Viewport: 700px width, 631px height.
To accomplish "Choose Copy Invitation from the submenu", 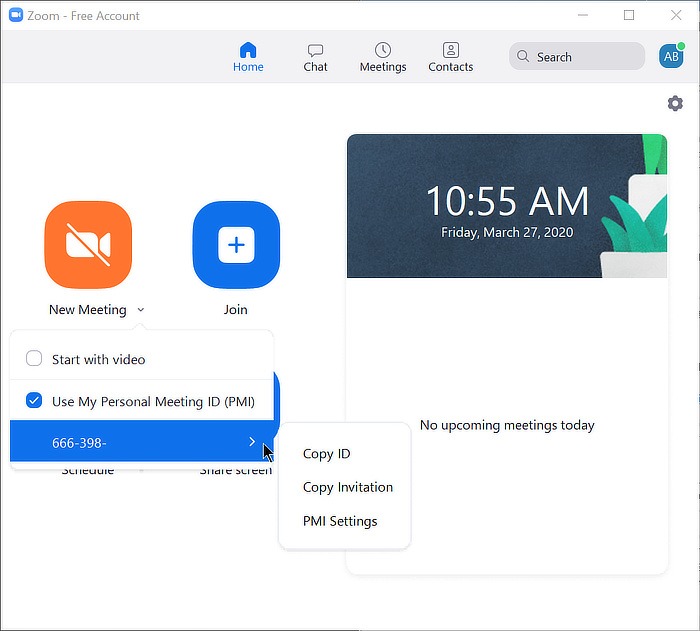I will 347,487.
